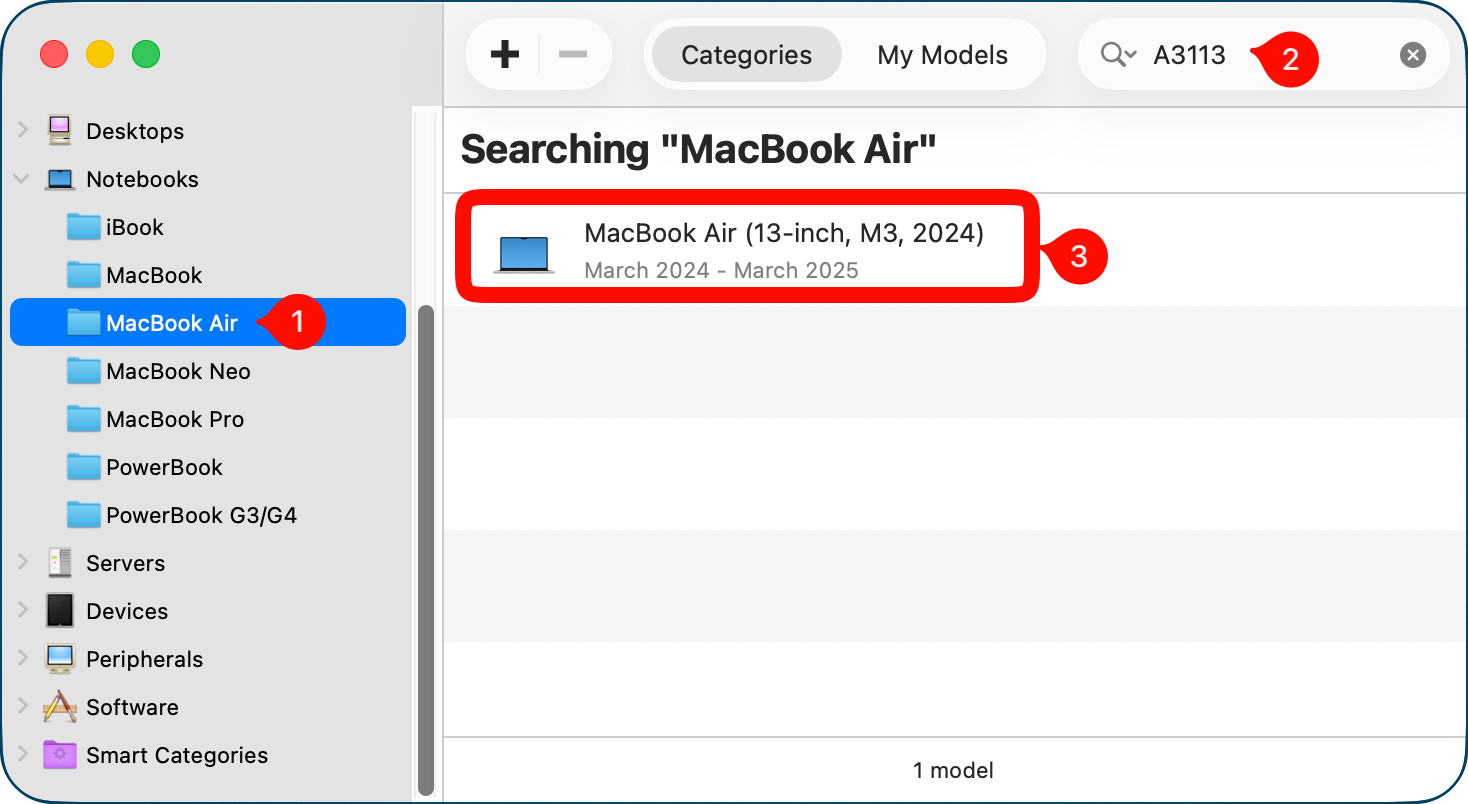Select the MacBook Neo folder label
Image resolution: width=1468 pixels, height=804 pixels.
click(178, 371)
